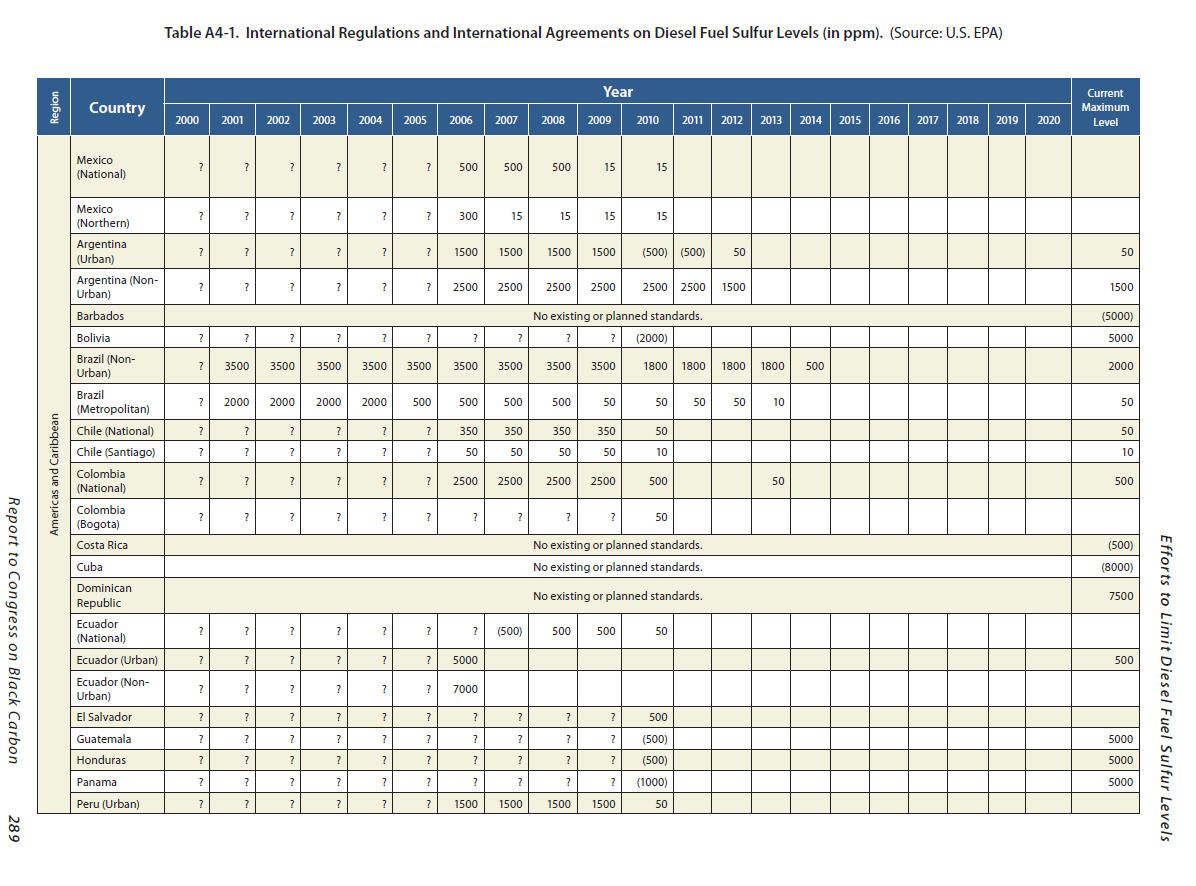Viewport: 1196px width, 886px height.
Task: Select the 2006 year column header
Action: [x=461, y=120]
